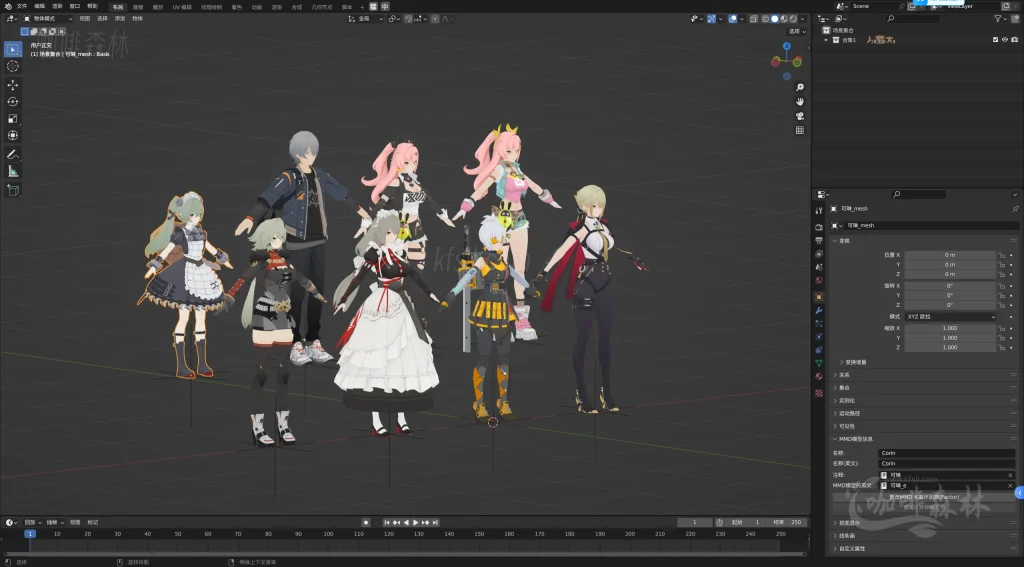Screen dimensions: 1024x567
Task: Switch to the UV 编辑 workspace tab
Action: (x=182, y=7)
